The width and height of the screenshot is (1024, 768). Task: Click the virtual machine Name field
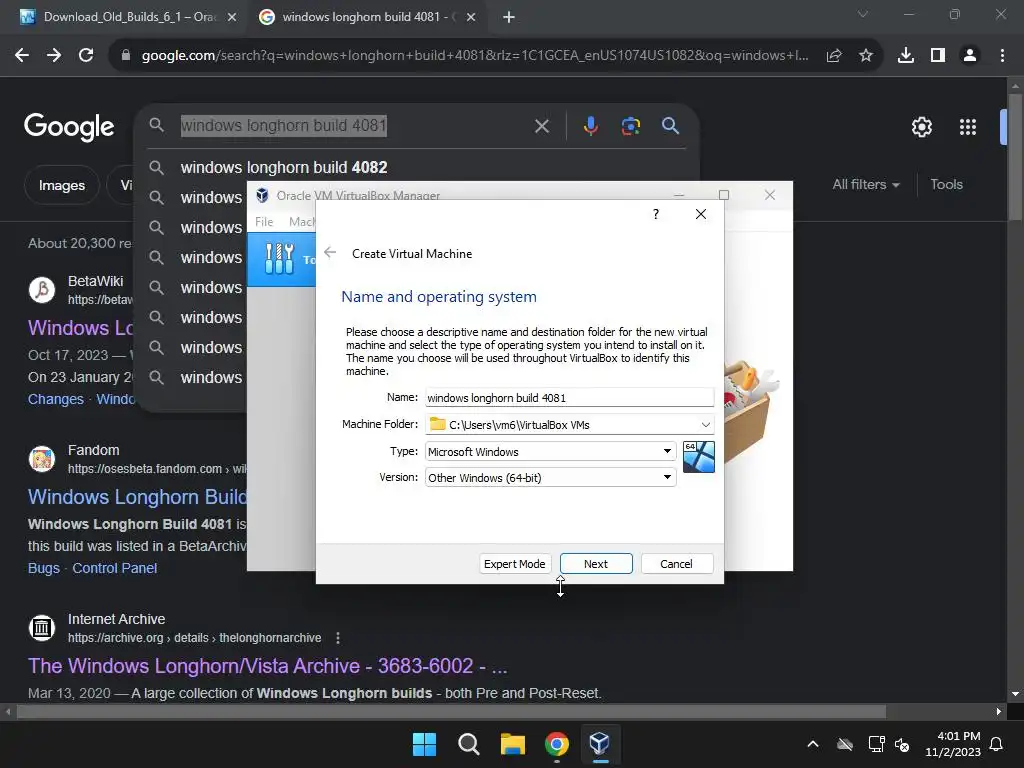[x=569, y=397]
